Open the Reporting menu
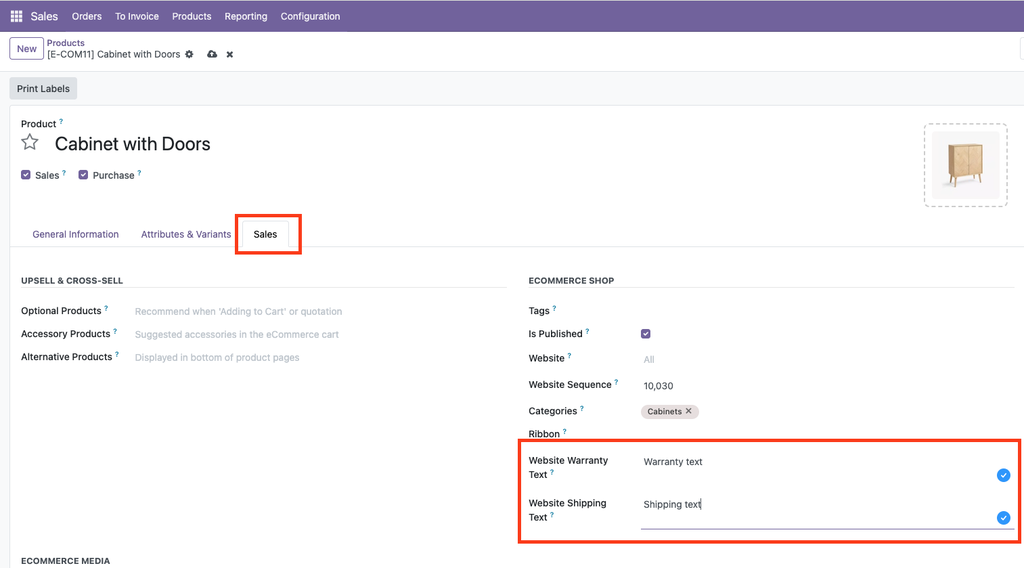Viewport: 1024px width, 568px height. (x=245, y=16)
